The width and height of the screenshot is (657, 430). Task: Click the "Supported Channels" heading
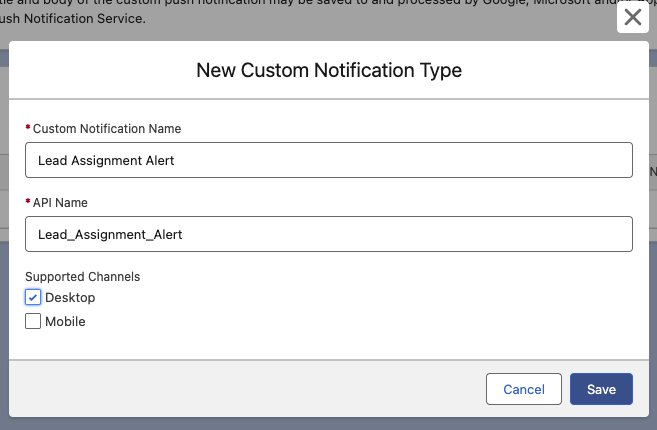point(82,276)
